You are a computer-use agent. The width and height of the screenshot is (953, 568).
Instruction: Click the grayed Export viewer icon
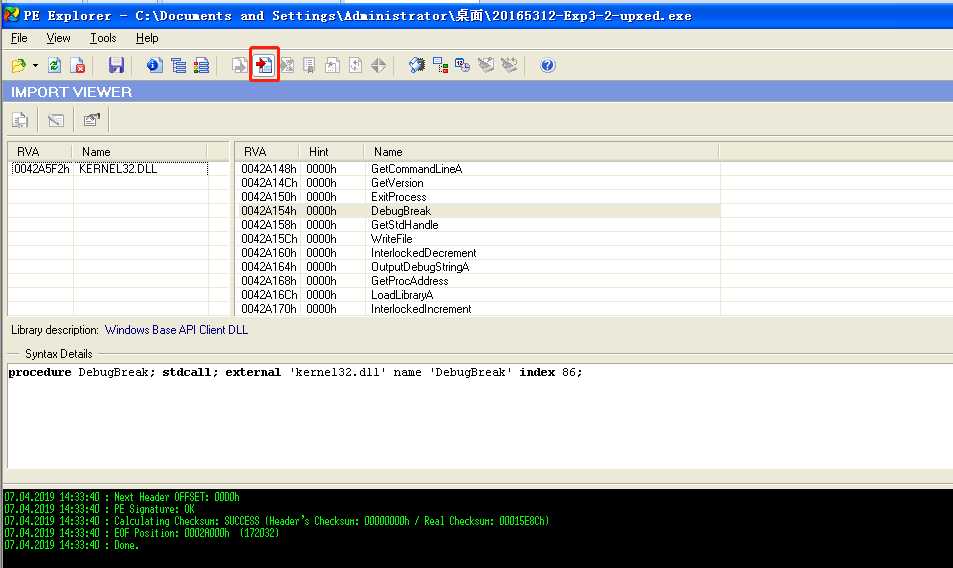coord(240,65)
